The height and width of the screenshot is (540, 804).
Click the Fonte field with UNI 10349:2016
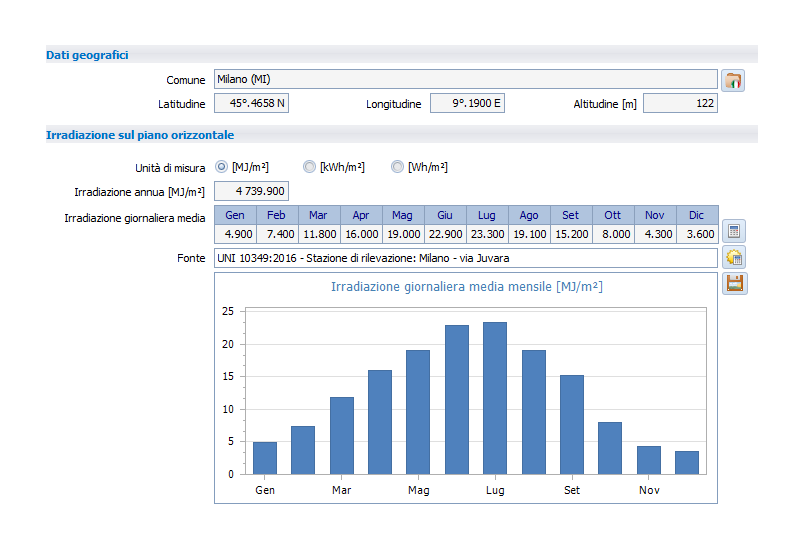pos(466,258)
